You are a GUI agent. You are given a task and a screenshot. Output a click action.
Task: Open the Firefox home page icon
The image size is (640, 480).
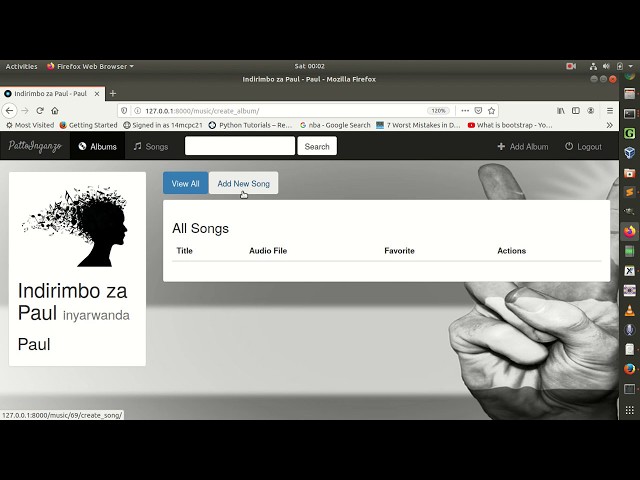55,111
